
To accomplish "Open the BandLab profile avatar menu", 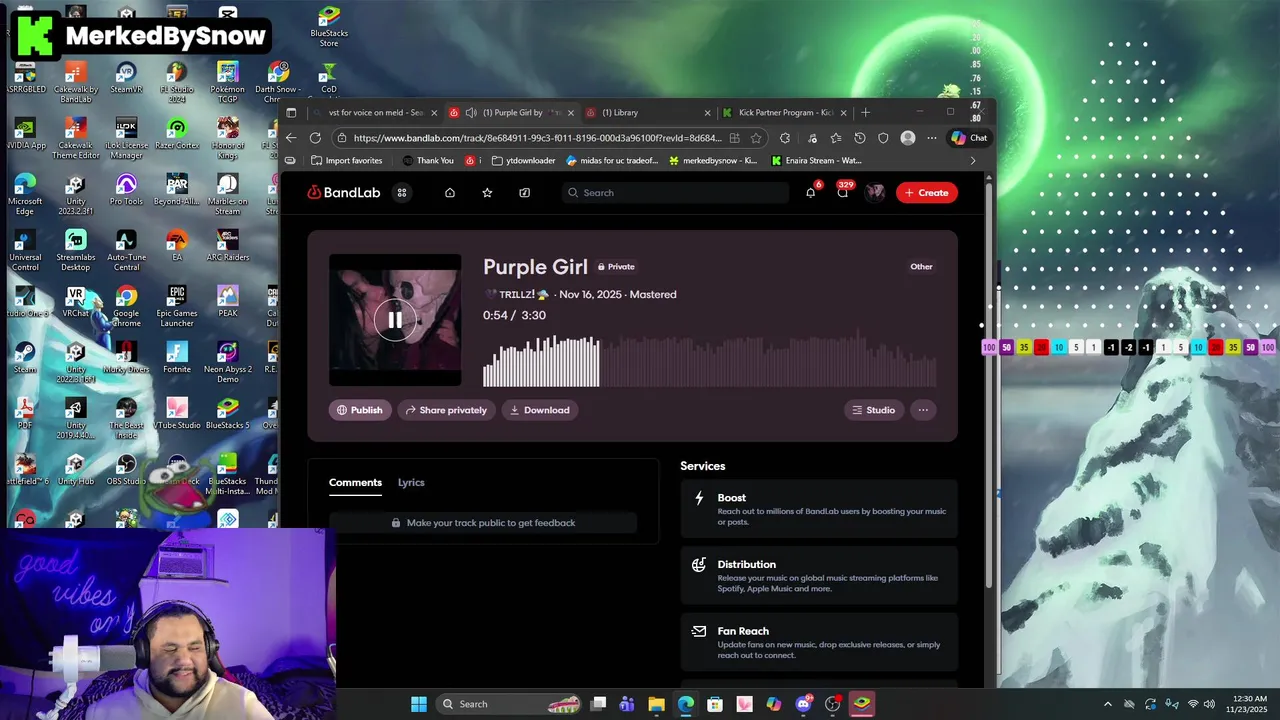I will click(875, 193).
